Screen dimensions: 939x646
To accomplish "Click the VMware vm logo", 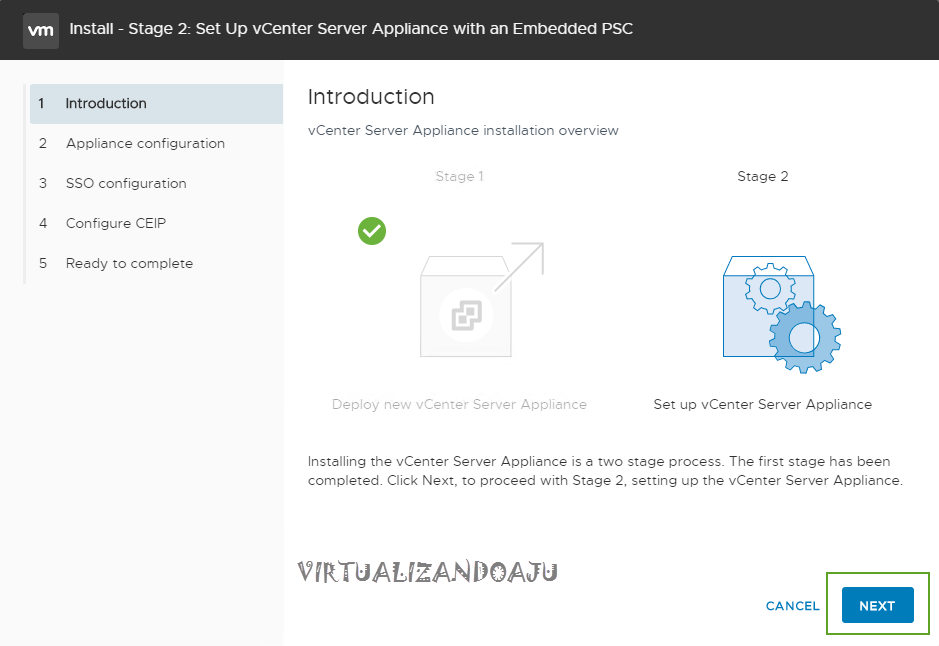I will (41, 30).
